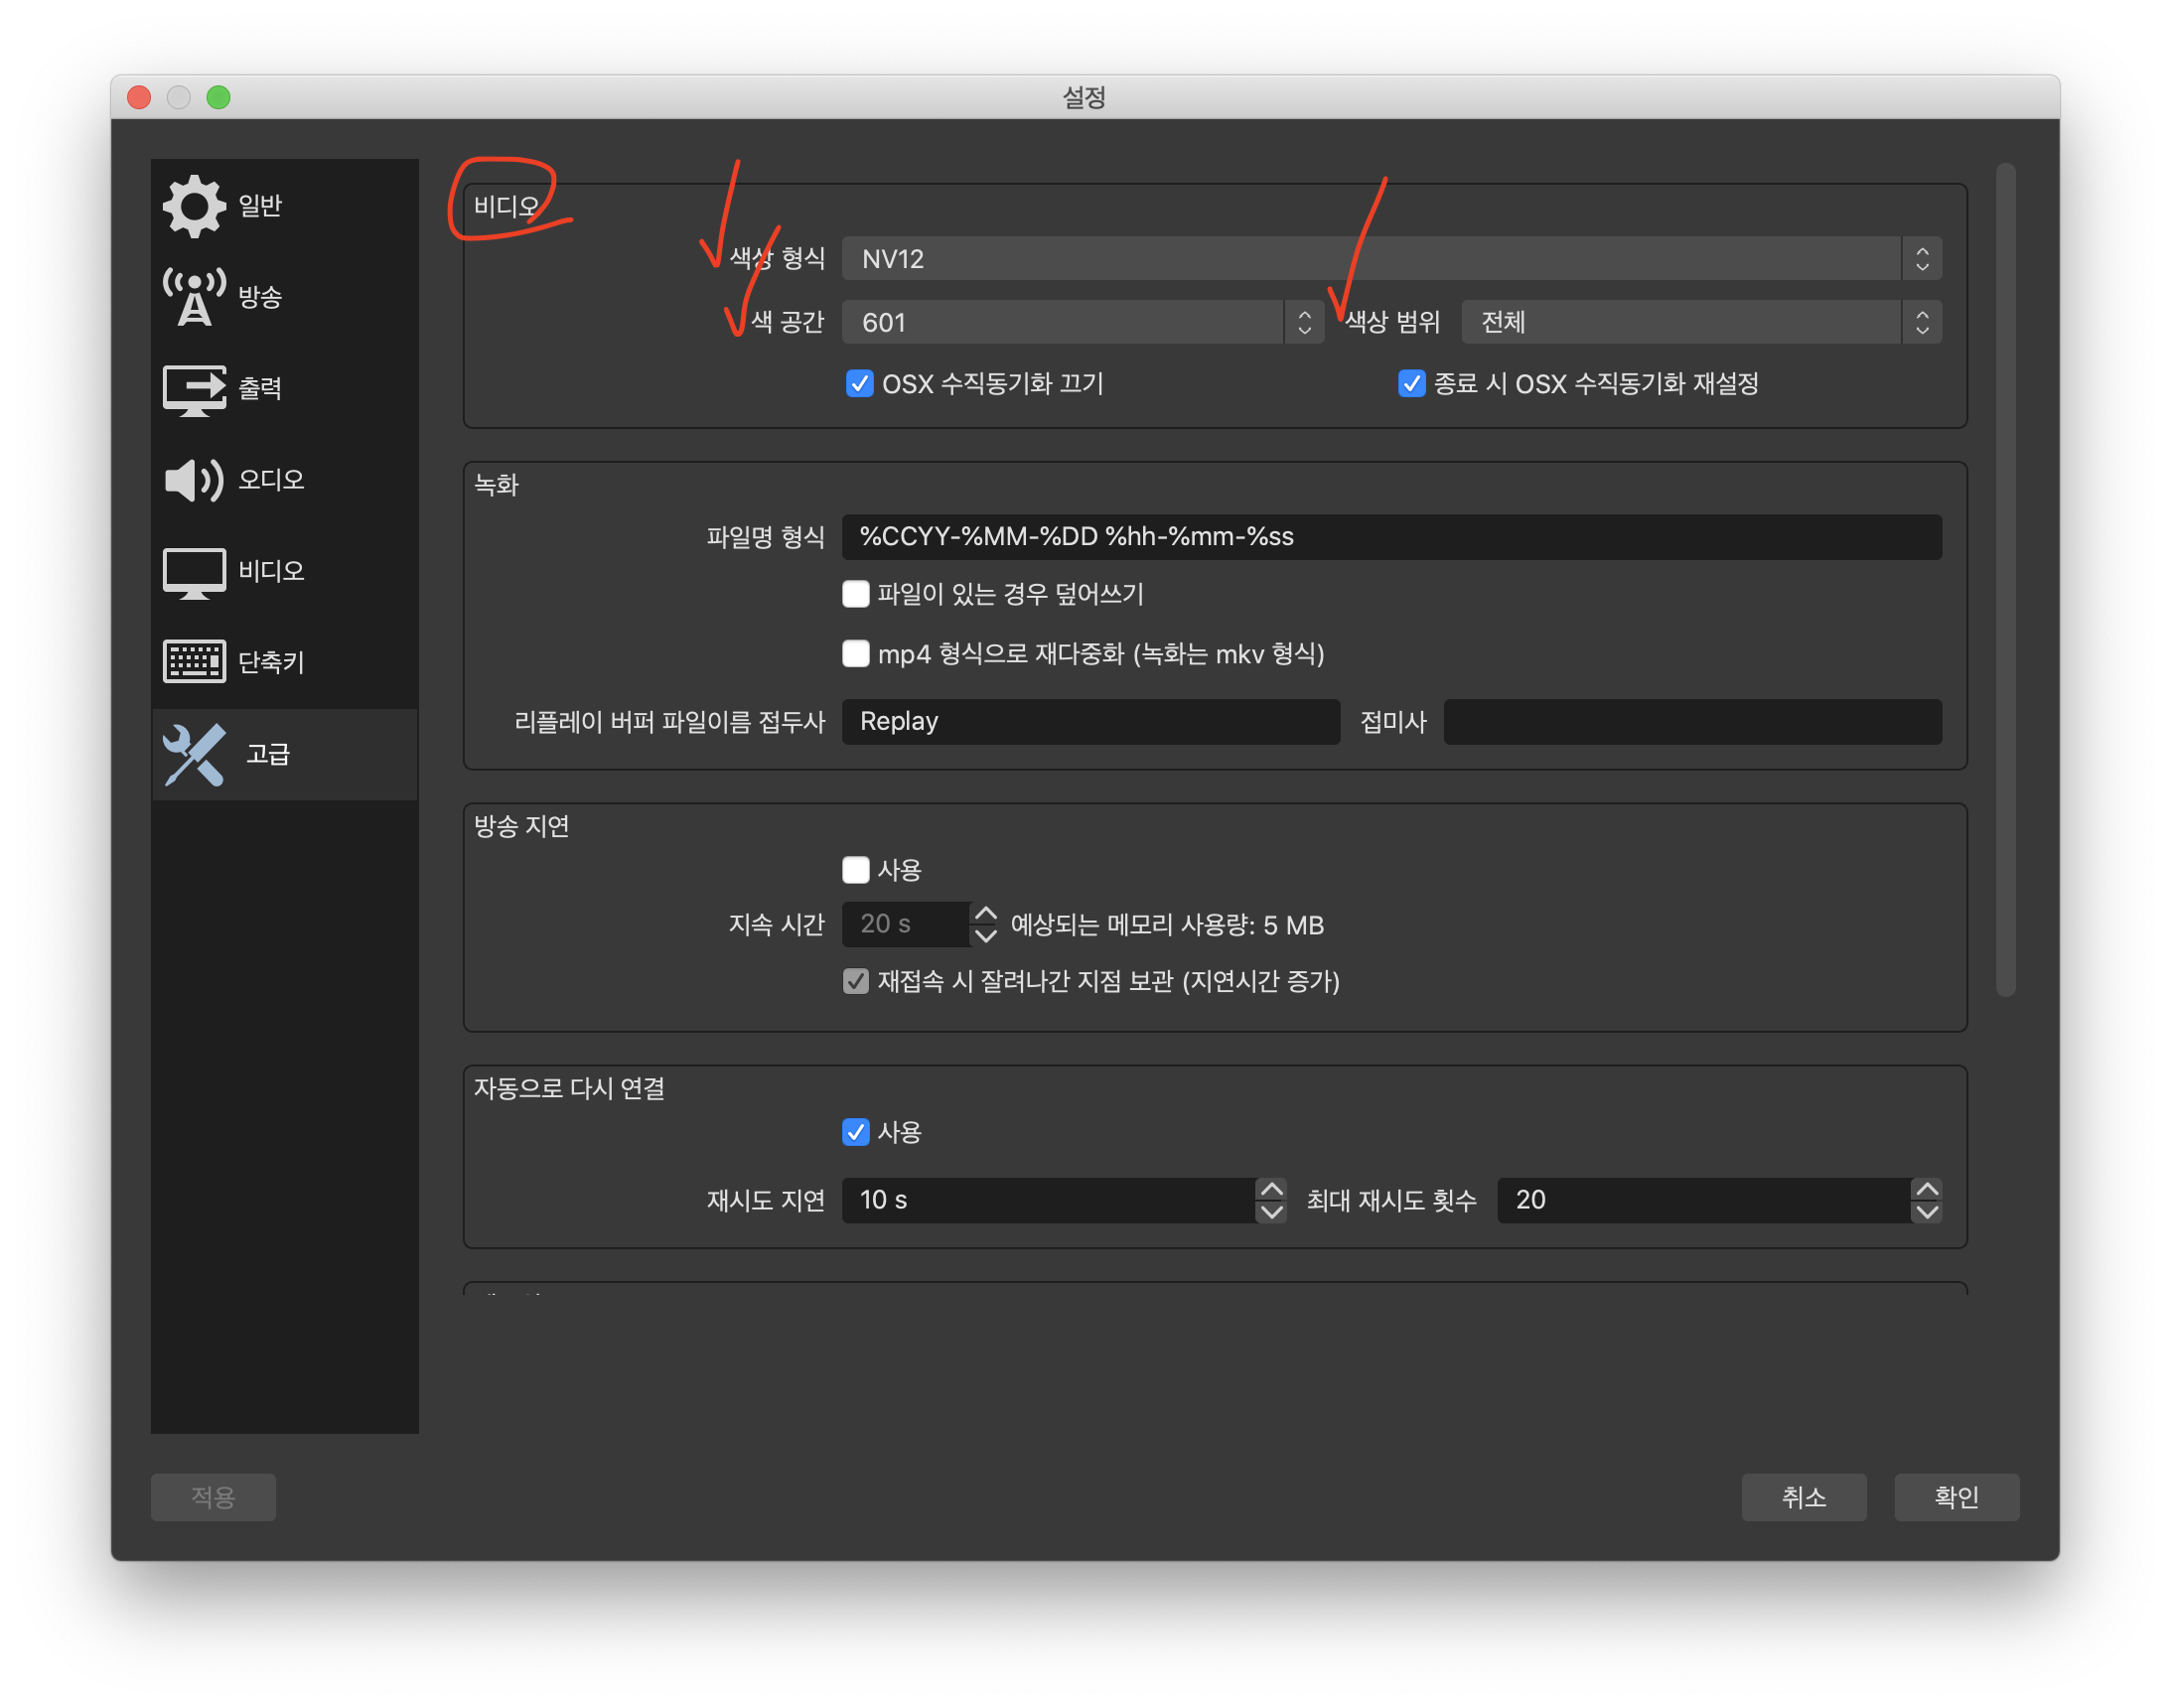The width and height of the screenshot is (2171, 1708).
Task: Open the 색상 형식 NV12 dropdown
Action: tap(1391, 259)
